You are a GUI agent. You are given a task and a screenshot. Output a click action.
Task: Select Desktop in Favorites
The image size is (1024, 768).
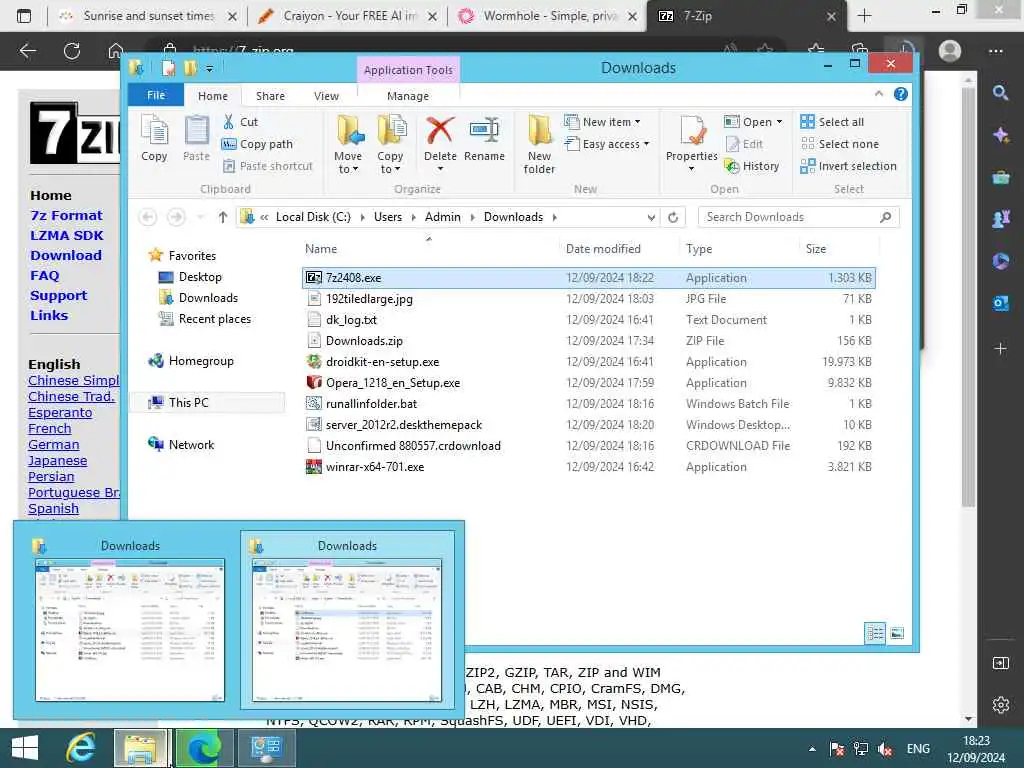coord(200,277)
